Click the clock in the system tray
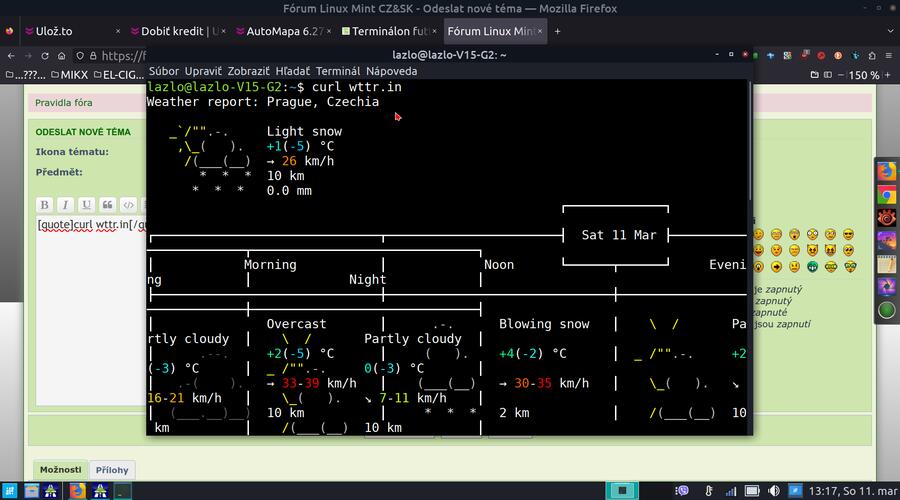900x500 pixels. tap(852, 491)
